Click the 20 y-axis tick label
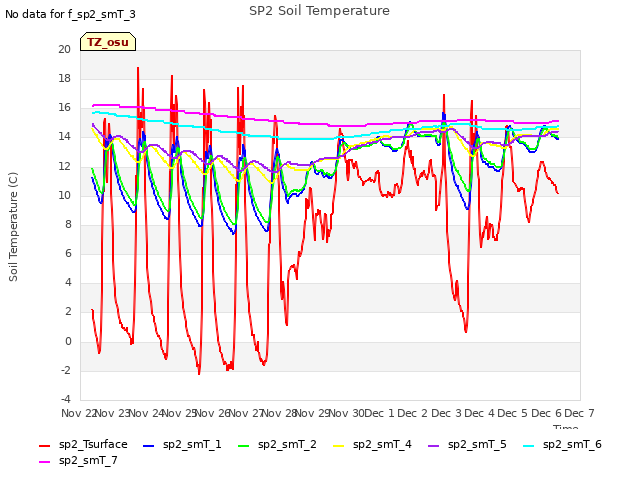Image resolution: width=640 pixels, height=480 pixels. [x=64, y=49]
